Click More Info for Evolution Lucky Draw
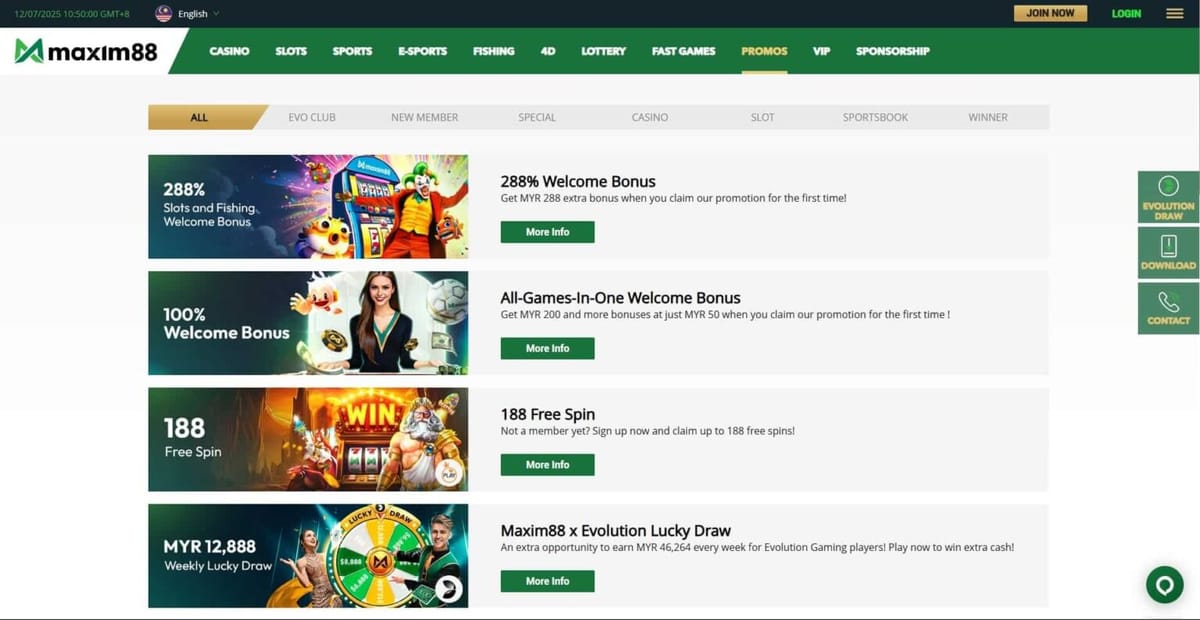Screen dimensions: 1200x620 [x=547, y=581]
